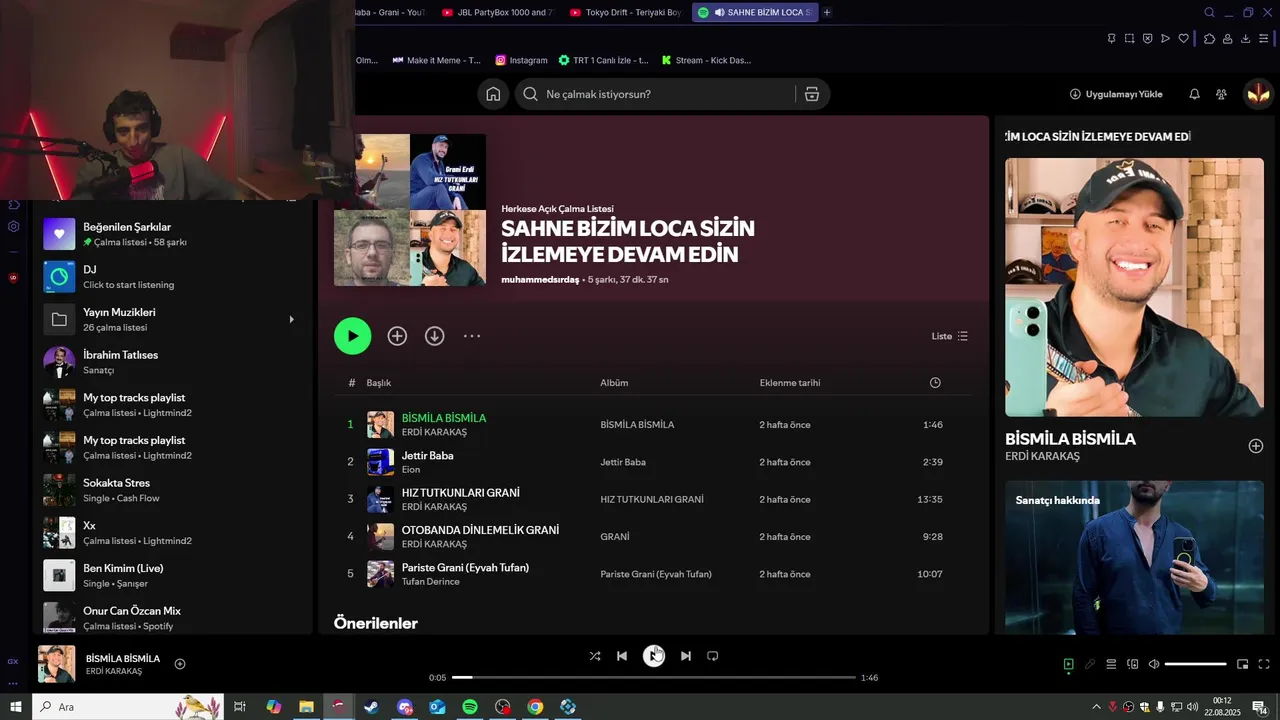
Task: Open the DJ item in the library
Action: click(174, 277)
